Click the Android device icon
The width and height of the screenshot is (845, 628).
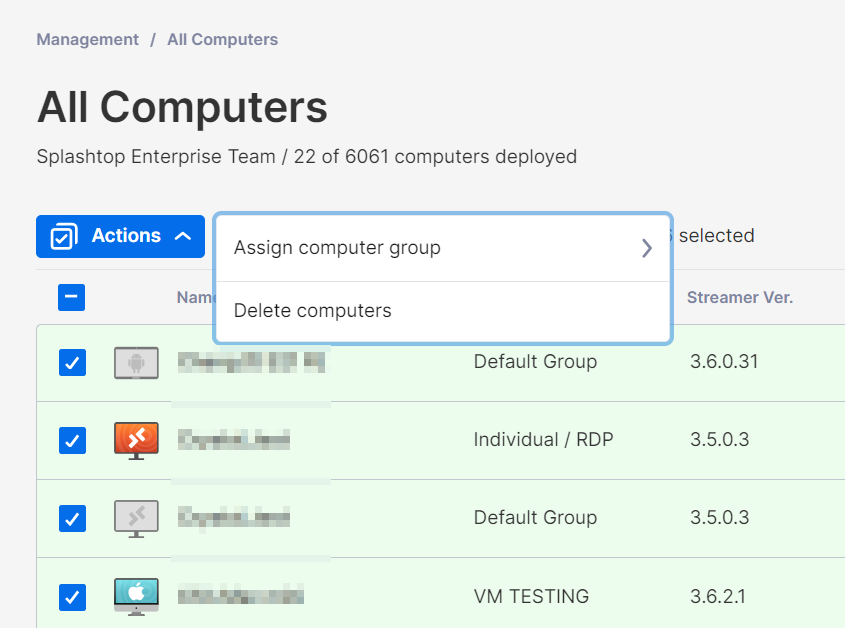click(x=136, y=363)
